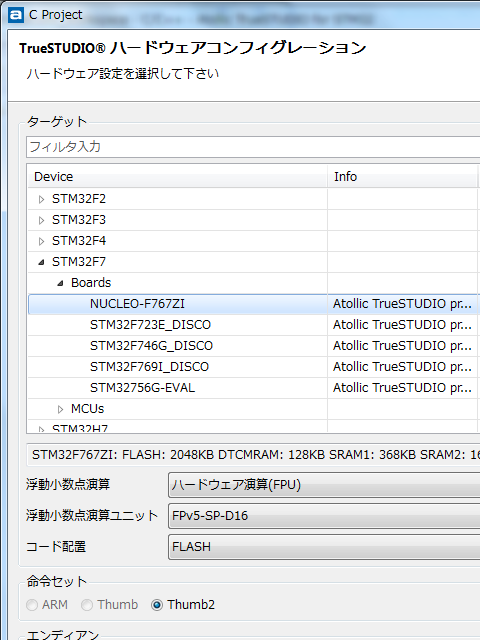Click Info cell of STM32F769I_DISCO row
The width and height of the screenshot is (480, 640).
click(402, 367)
